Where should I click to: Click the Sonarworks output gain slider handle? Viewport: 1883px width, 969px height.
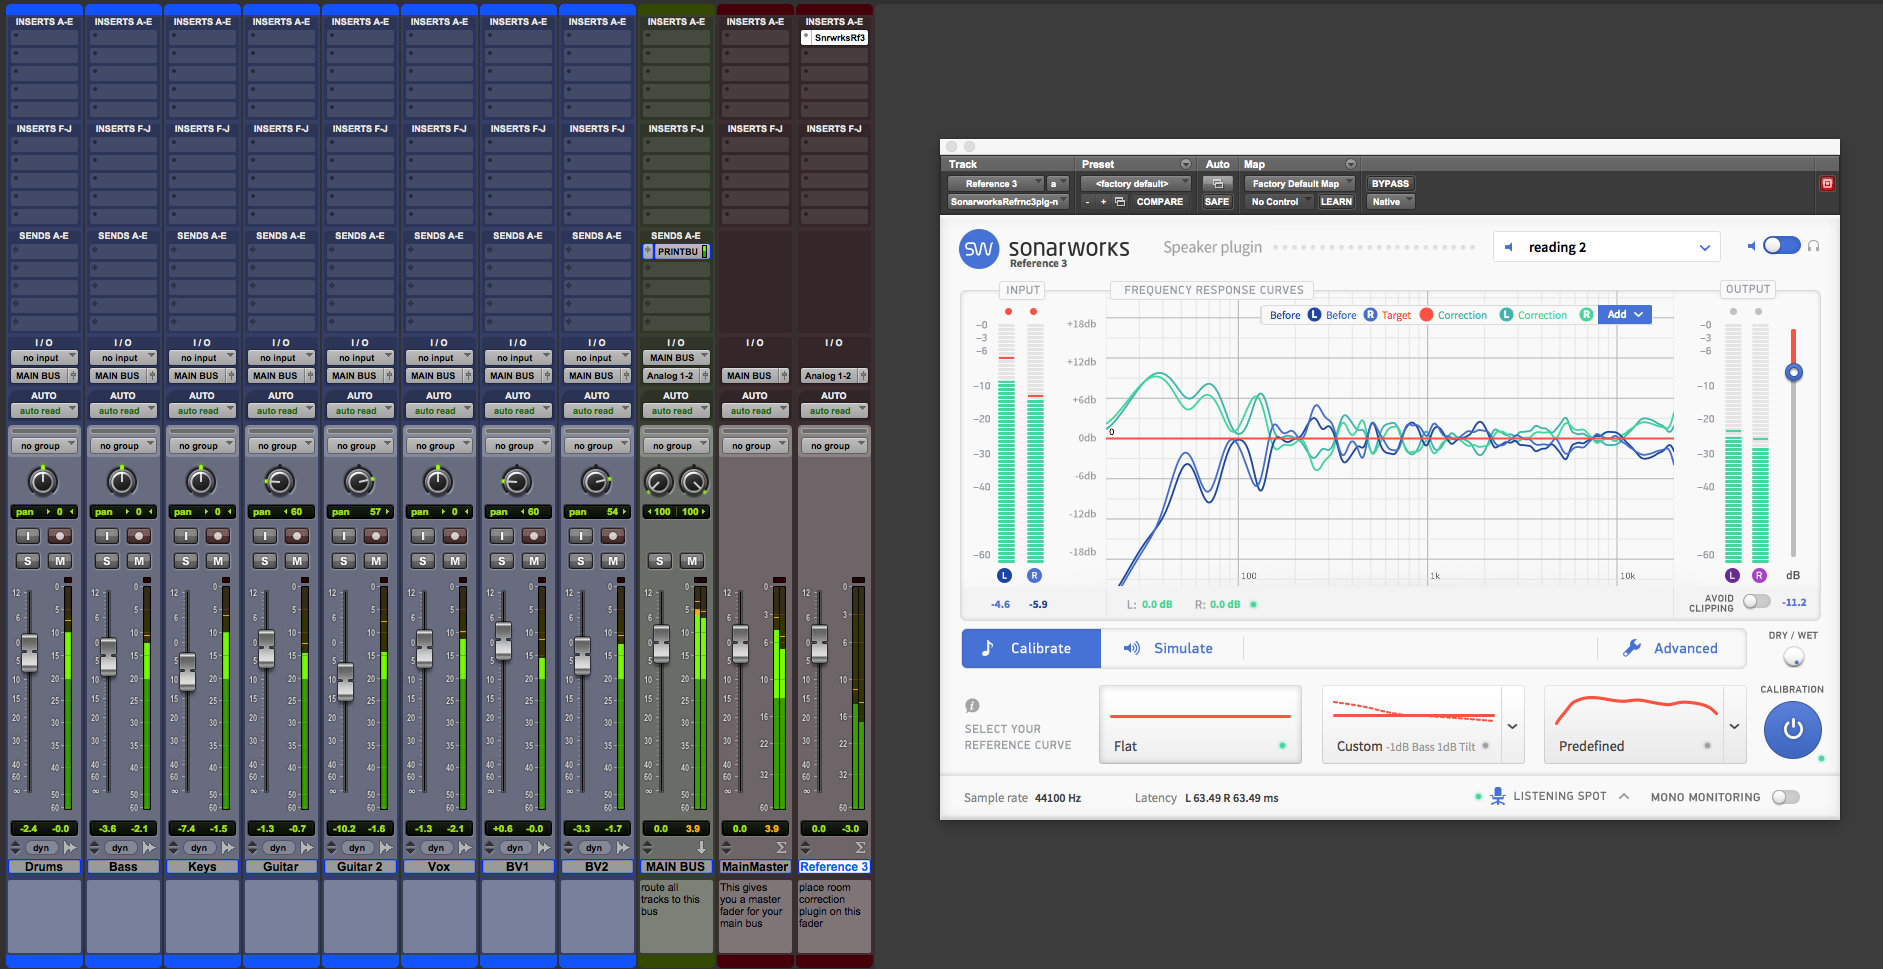1794,373
